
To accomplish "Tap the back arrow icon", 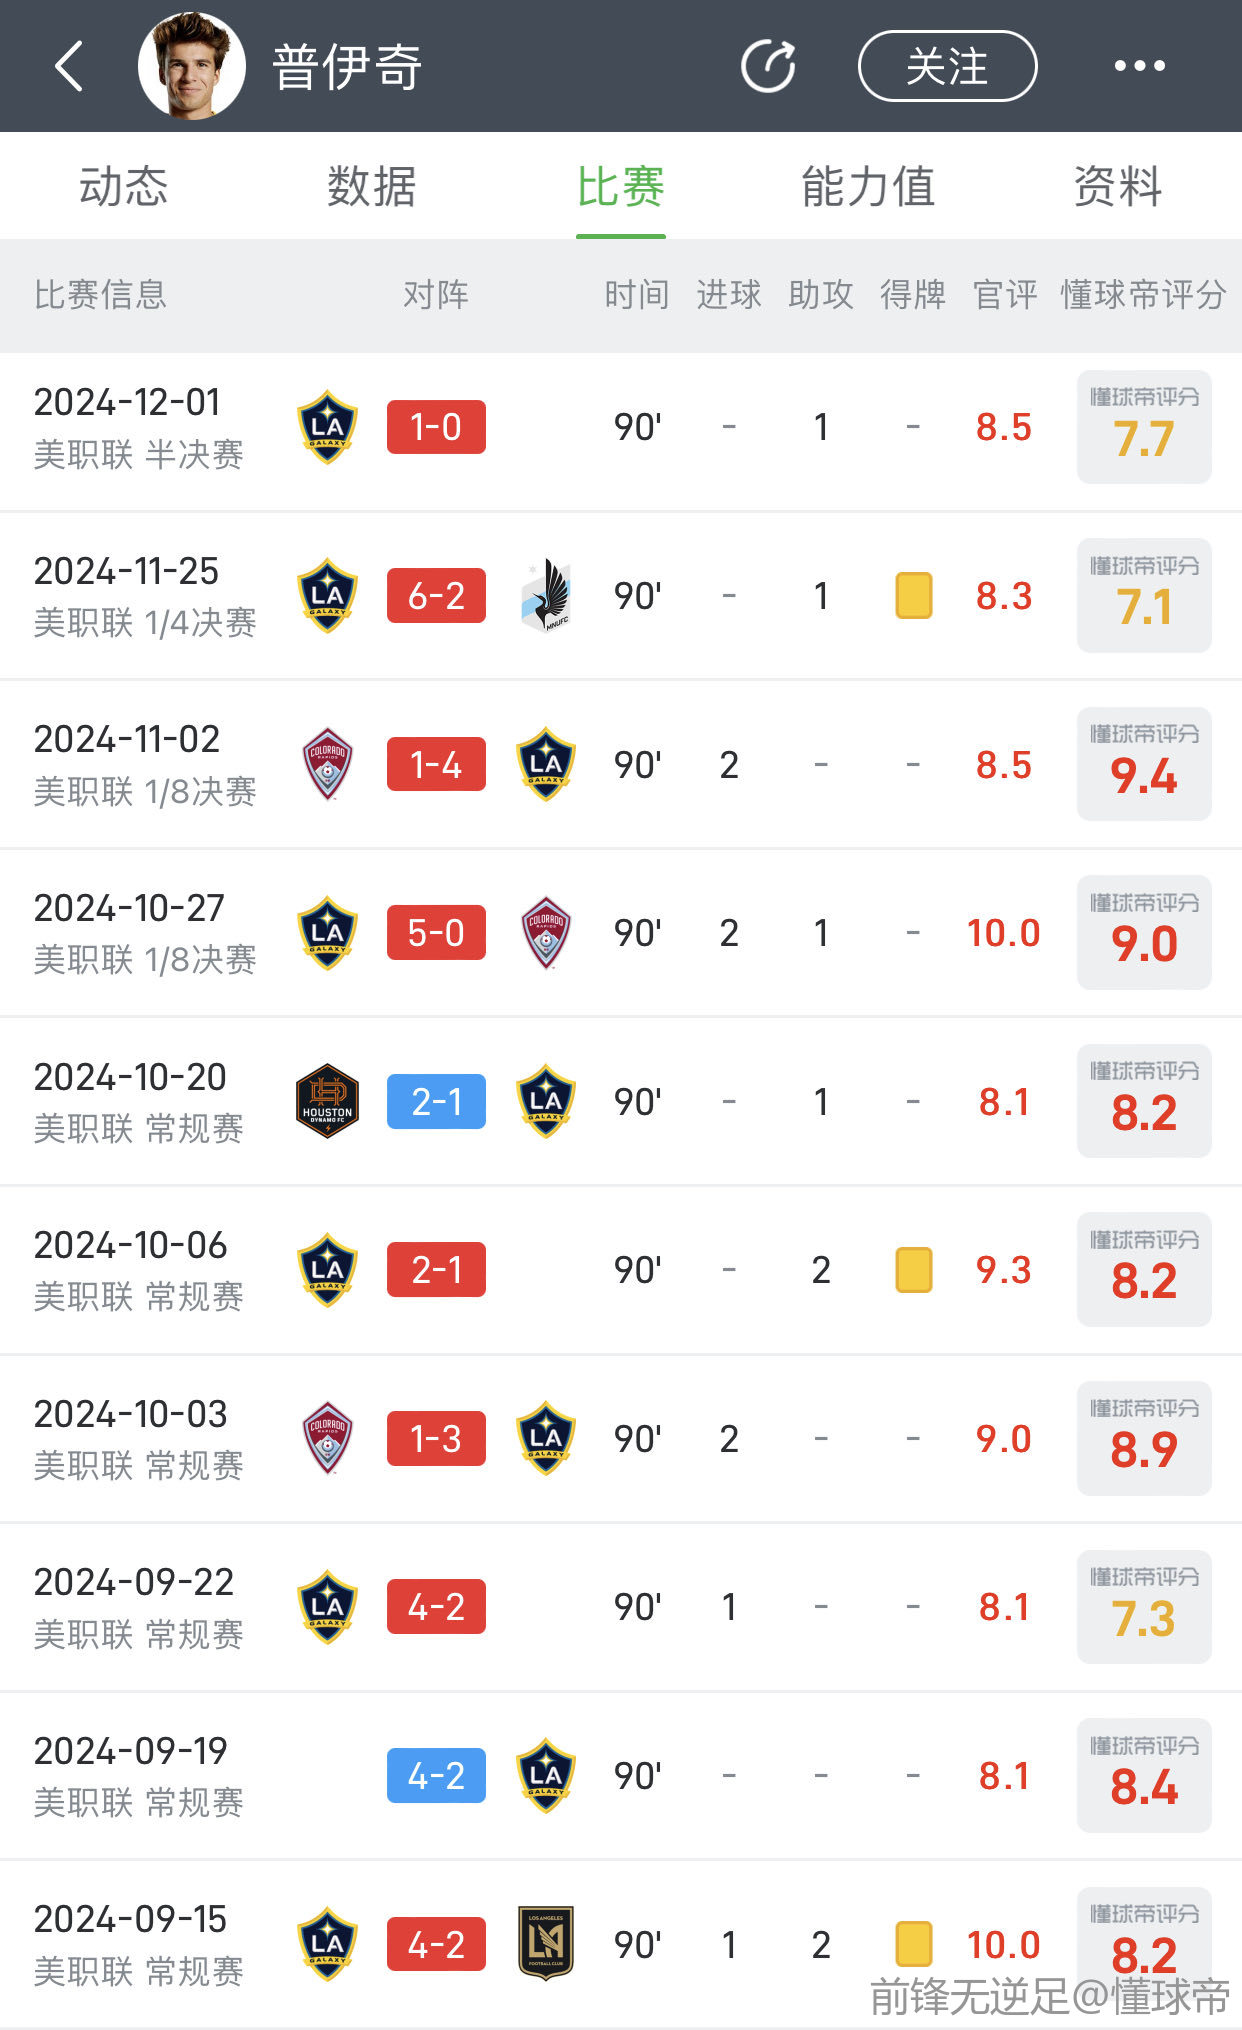I will [x=69, y=67].
